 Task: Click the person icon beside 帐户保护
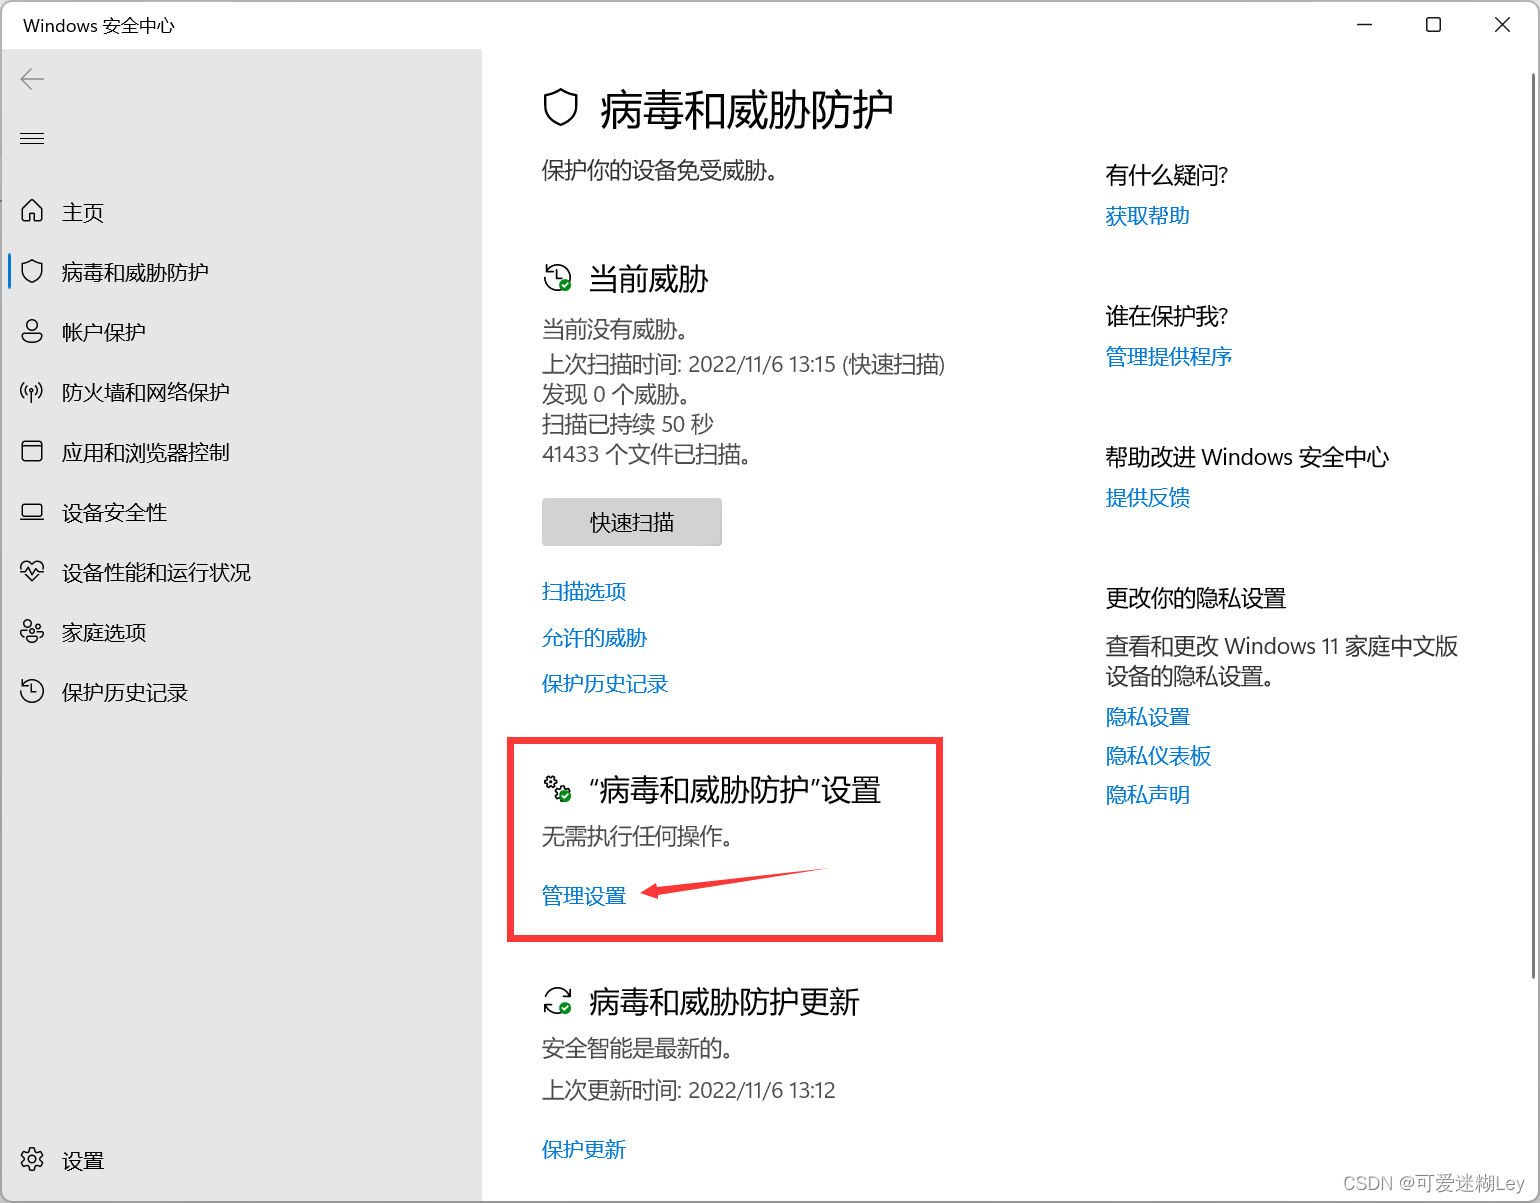click(32, 331)
